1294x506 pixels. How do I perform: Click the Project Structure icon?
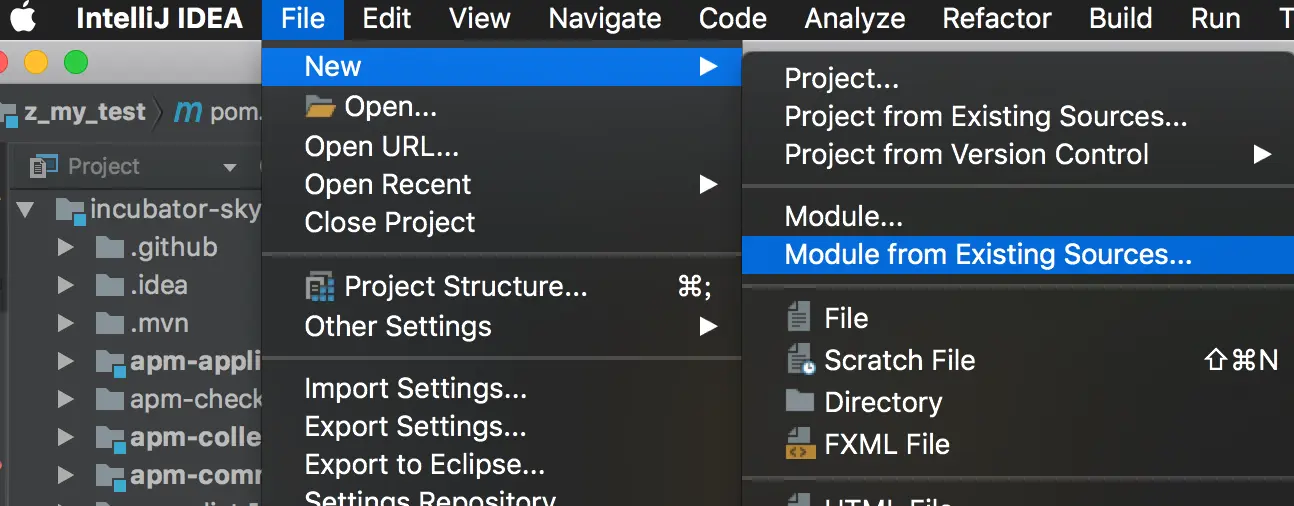pos(320,288)
